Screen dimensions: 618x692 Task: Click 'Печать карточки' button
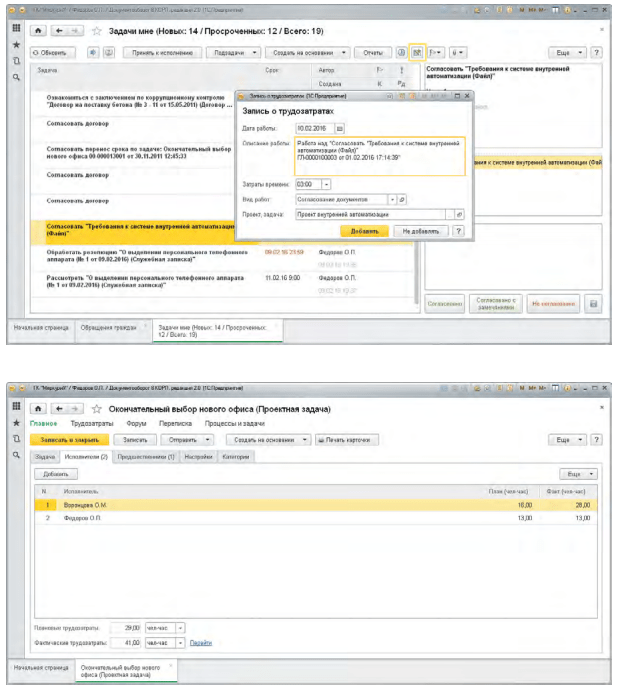click(347, 440)
